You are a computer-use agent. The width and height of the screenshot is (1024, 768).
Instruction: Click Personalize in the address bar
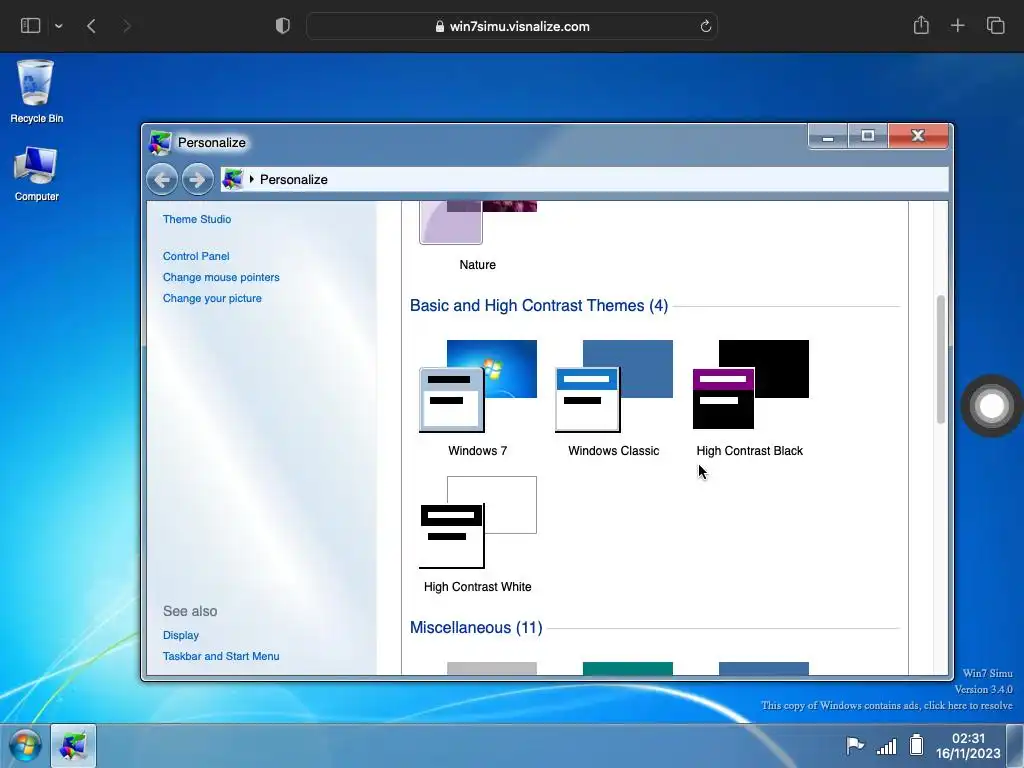(294, 179)
